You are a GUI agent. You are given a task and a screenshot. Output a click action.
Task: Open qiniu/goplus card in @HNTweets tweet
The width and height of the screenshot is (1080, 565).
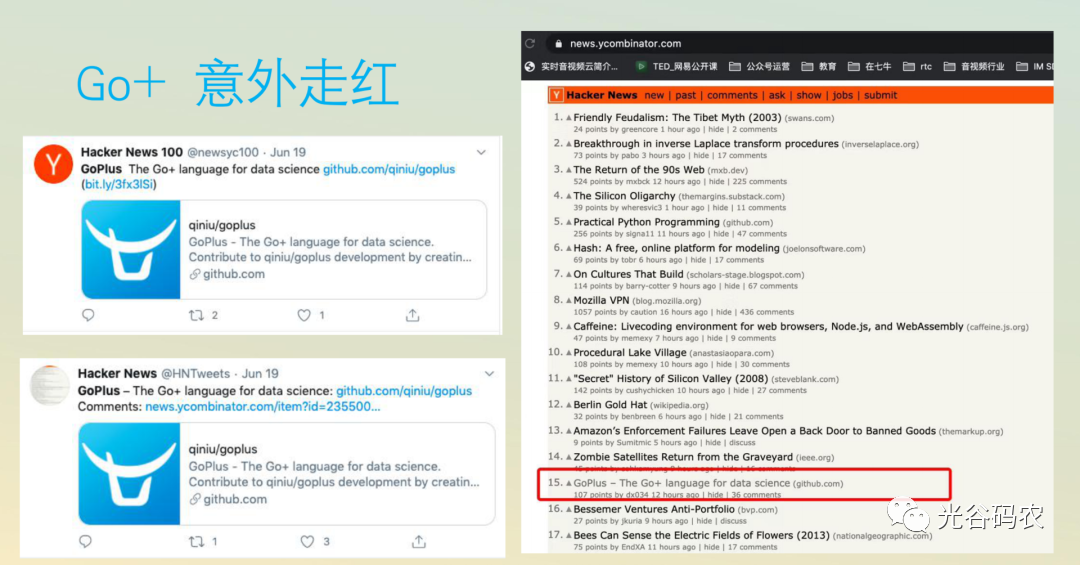287,474
